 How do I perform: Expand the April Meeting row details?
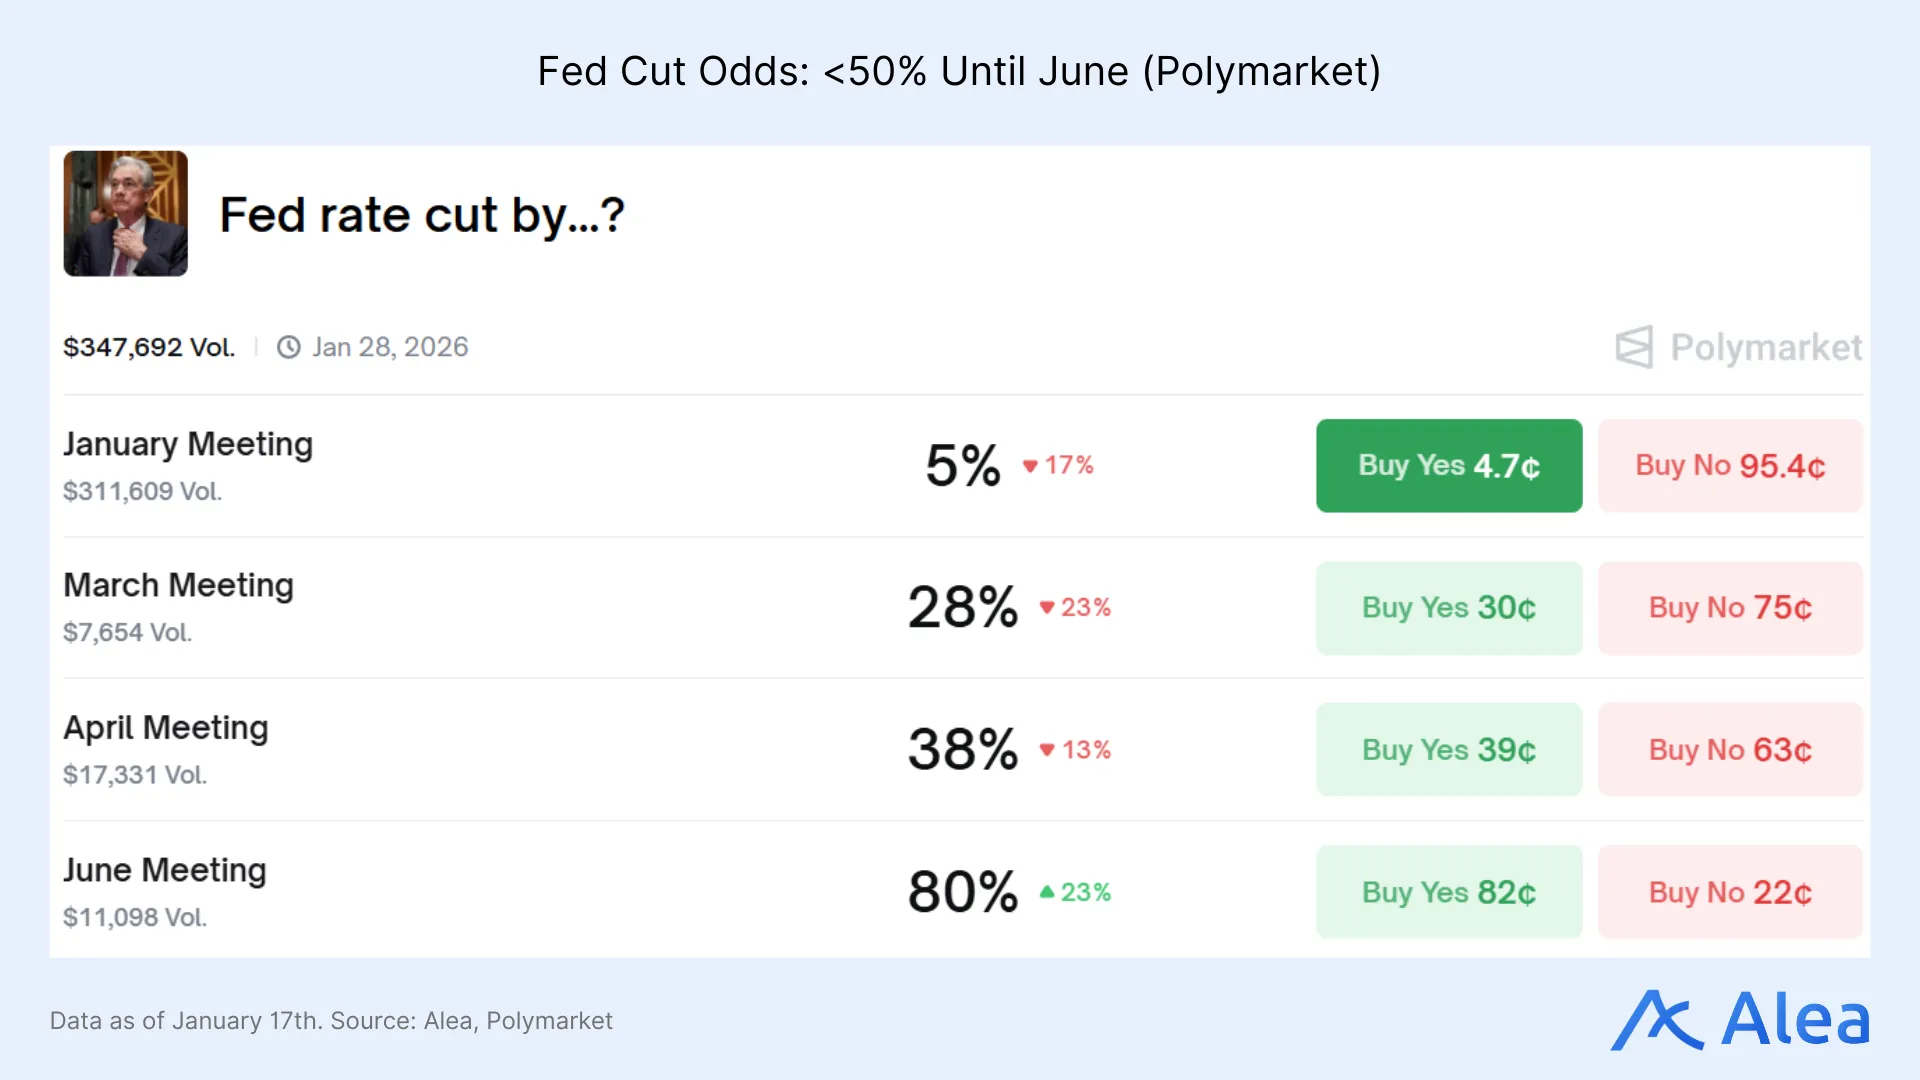[166, 728]
